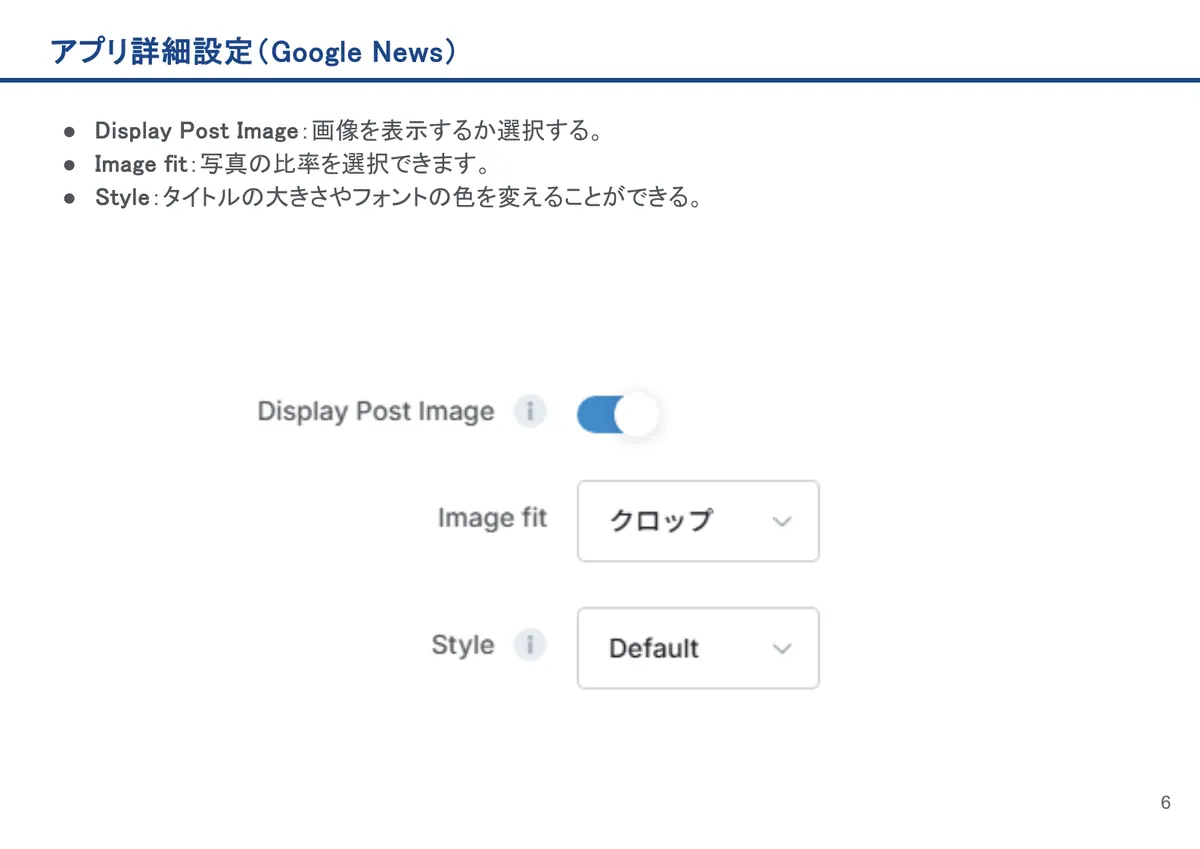Click the chevron arrow in Style dropdown
The width and height of the screenshot is (1200, 849).
pos(783,649)
